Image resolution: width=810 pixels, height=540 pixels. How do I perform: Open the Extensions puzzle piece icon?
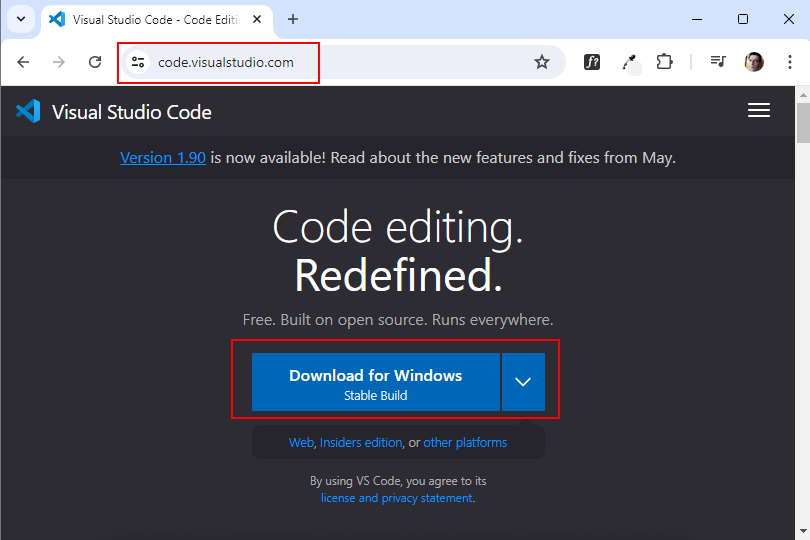point(664,63)
